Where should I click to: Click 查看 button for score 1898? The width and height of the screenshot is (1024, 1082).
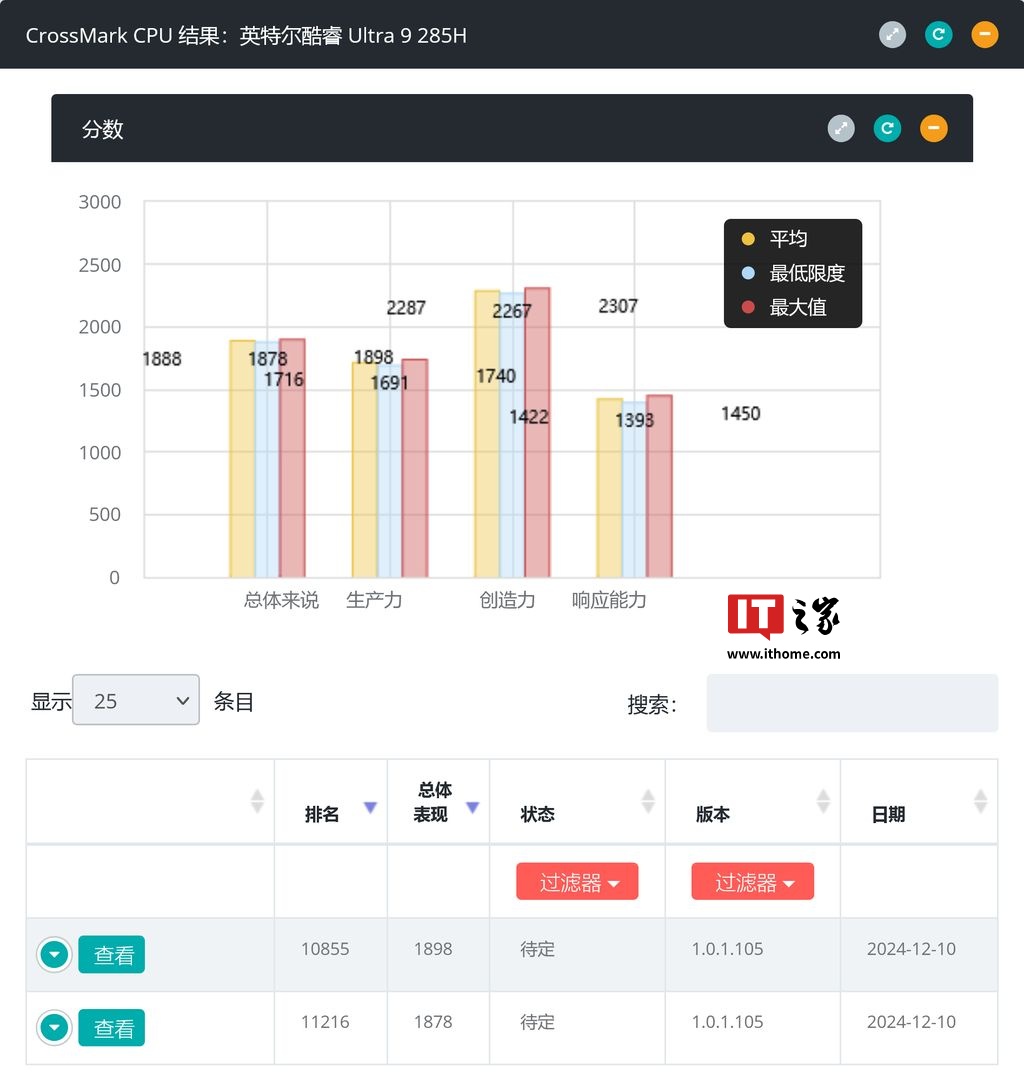click(112, 954)
